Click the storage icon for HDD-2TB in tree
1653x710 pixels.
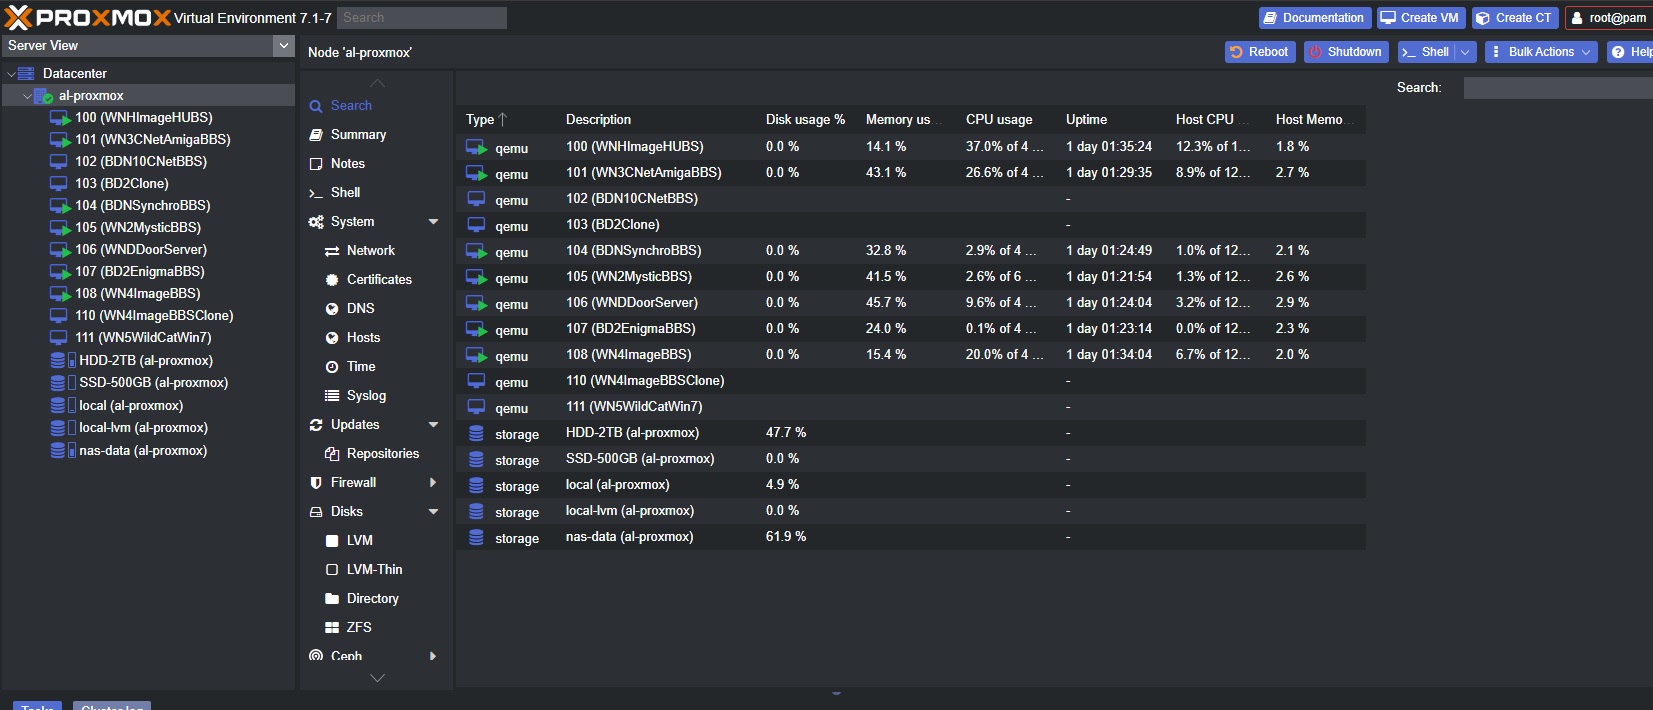(x=58, y=361)
